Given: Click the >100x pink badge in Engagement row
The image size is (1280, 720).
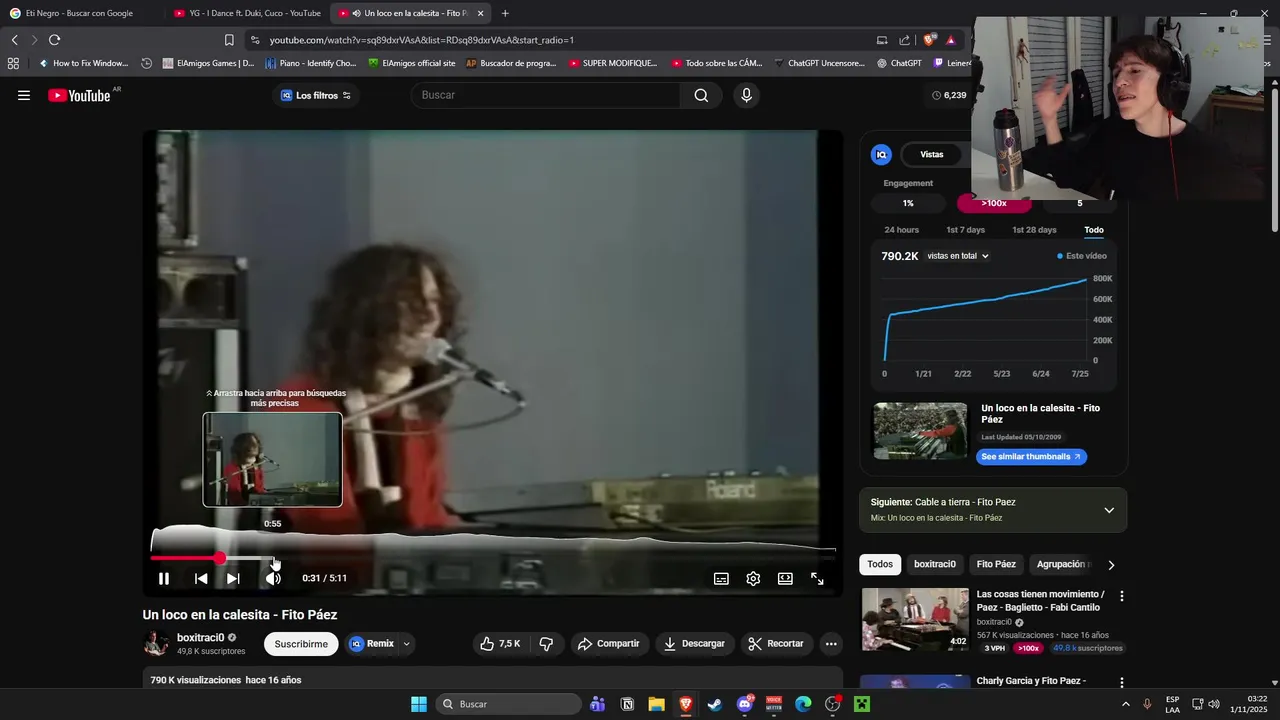Looking at the screenshot, I should (x=994, y=203).
